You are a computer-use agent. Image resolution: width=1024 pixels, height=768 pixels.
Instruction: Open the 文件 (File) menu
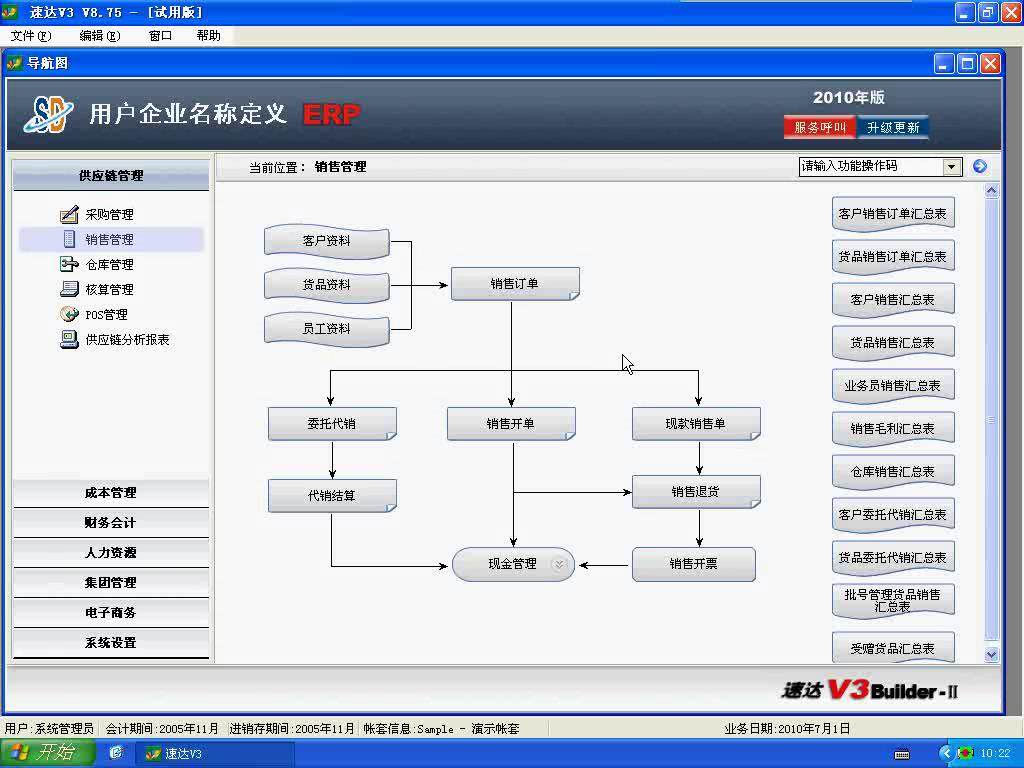tap(28, 34)
